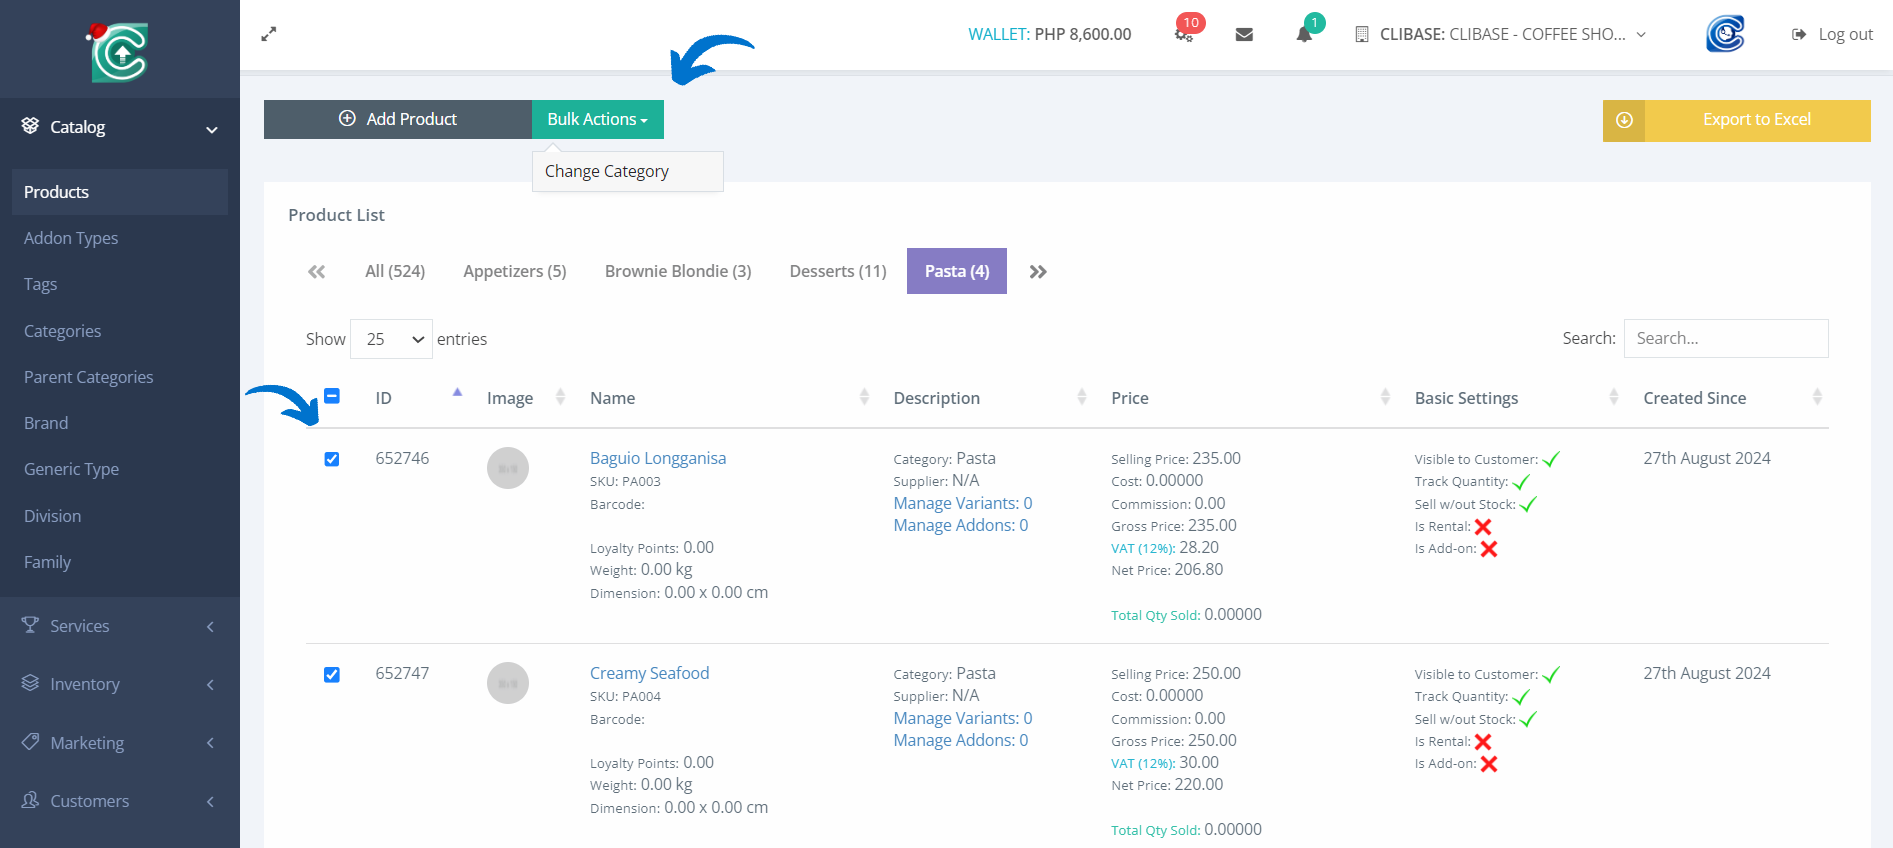Click the download icon beside Export to Excel
Screen dimensions: 1893x848
[x=1624, y=120]
